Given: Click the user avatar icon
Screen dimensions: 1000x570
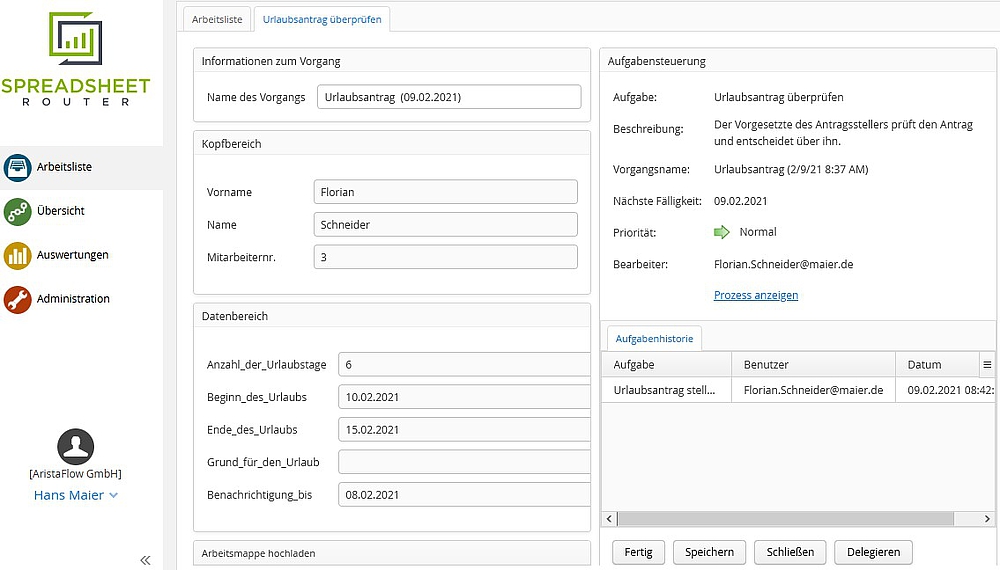Looking at the screenshot, I should 75,447.
